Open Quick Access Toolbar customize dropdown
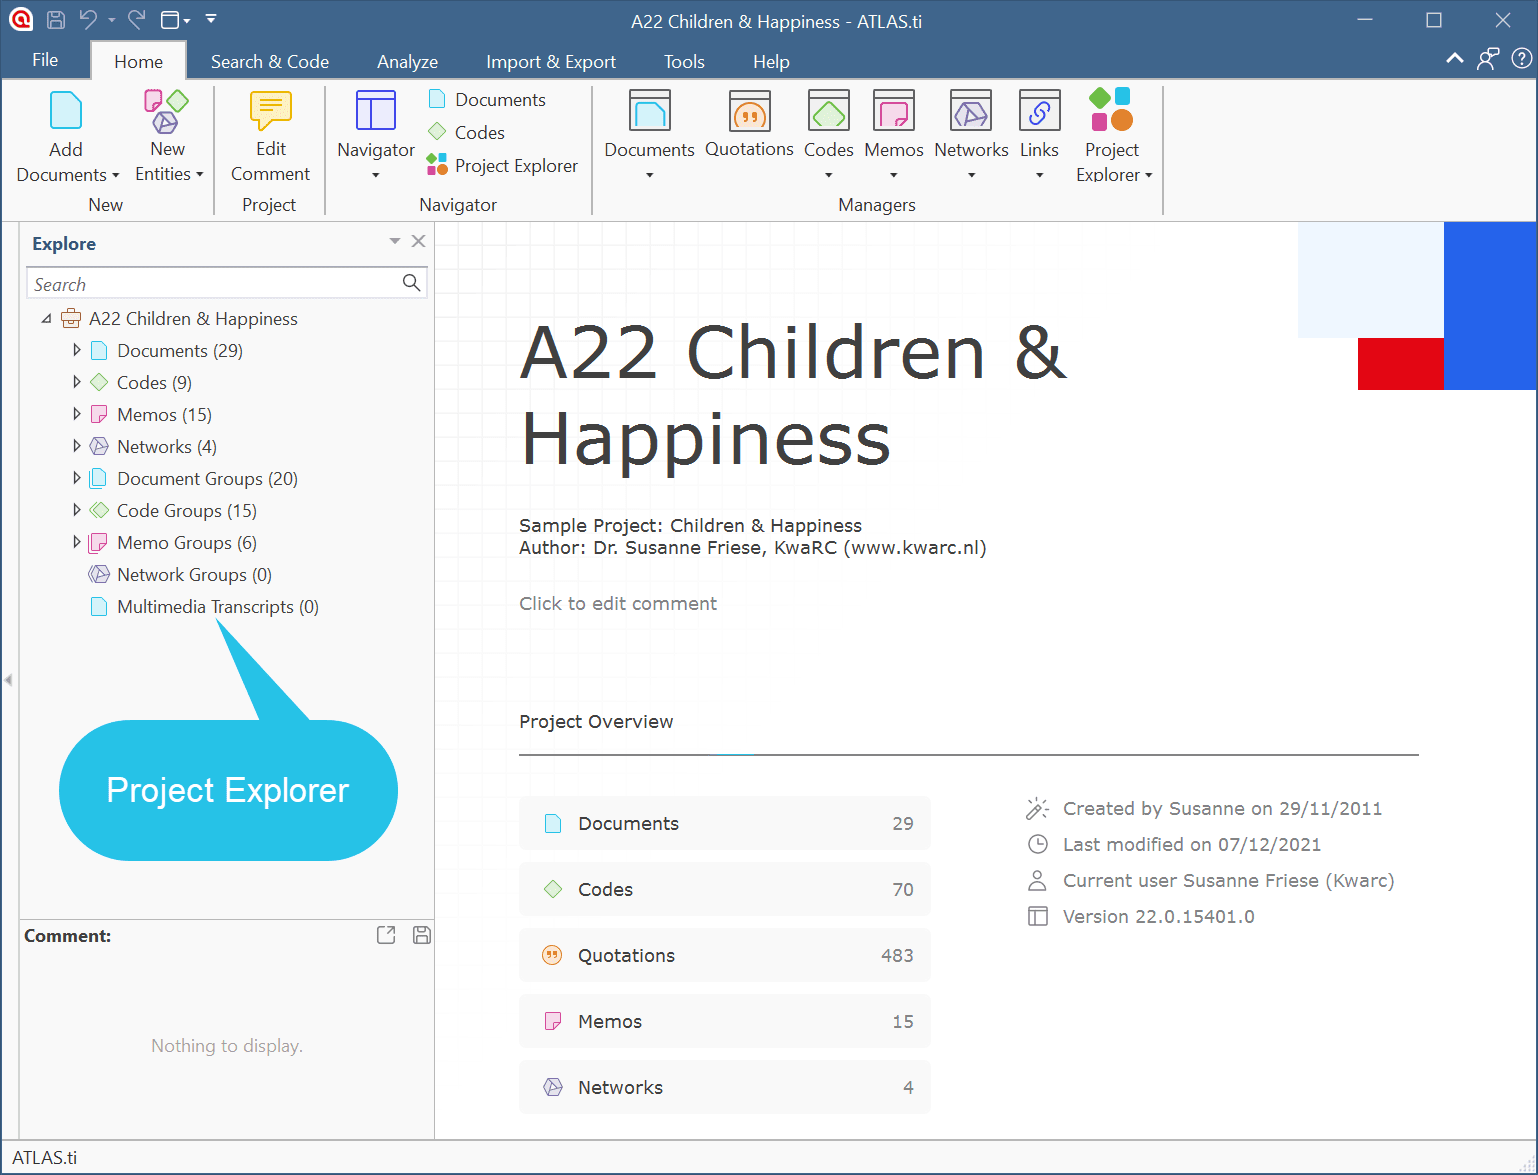Viewport: 1538px width, 1175px height. [x=211, y=18]
